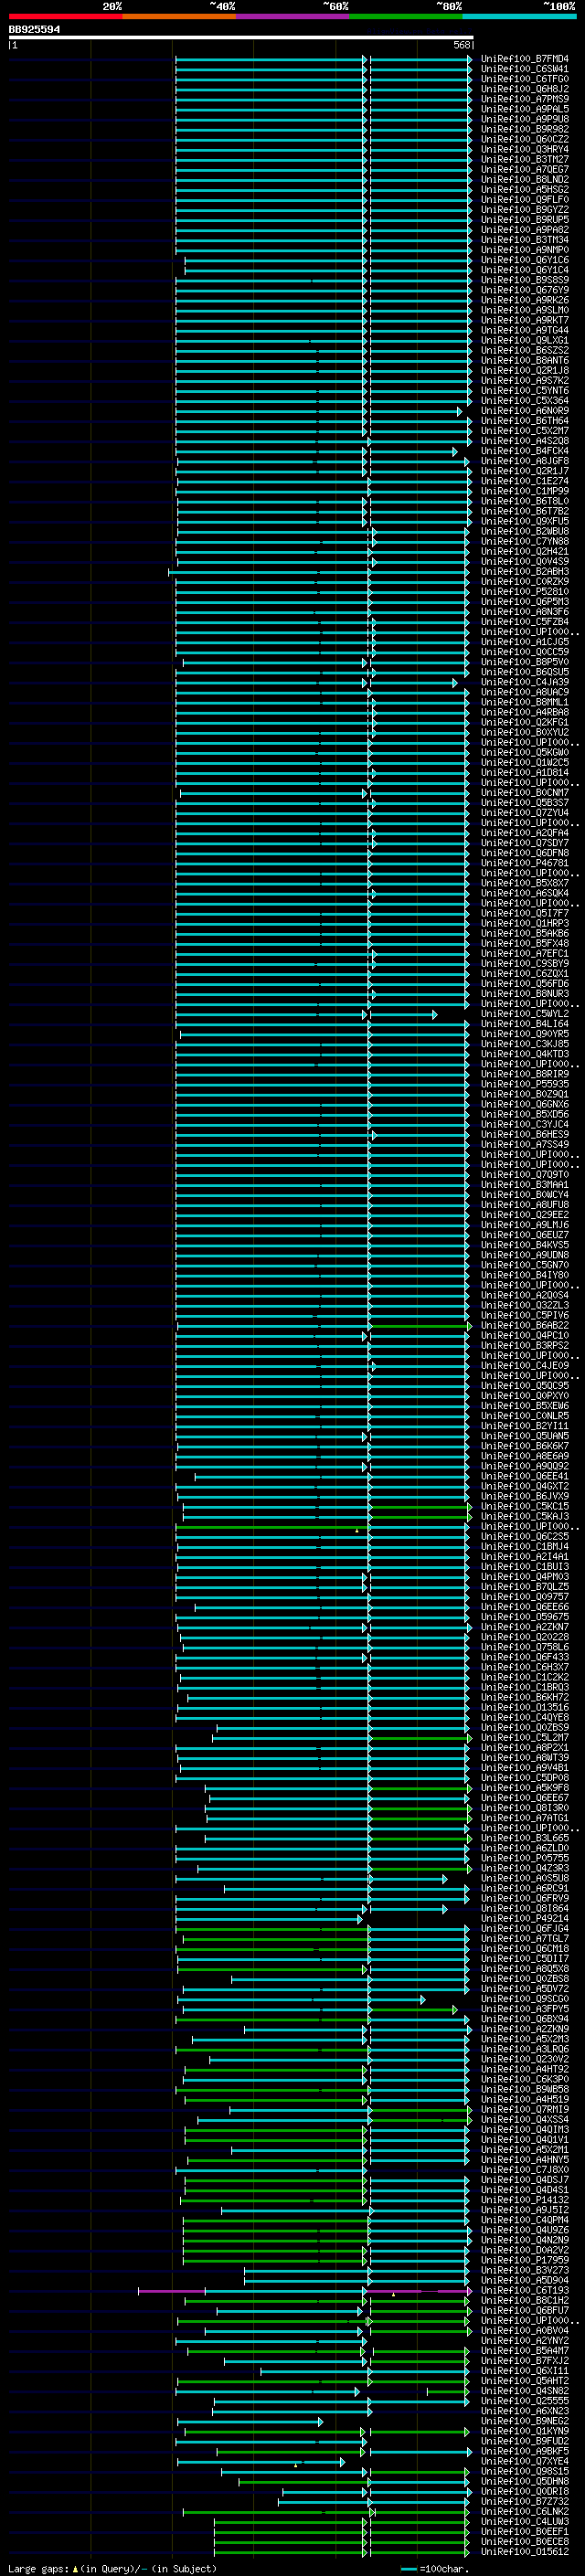The width and height of the screenshot is (585, 2576).
Task: Select label UniRef100_Q7XYE4
Action: [x=524, y=2462]
